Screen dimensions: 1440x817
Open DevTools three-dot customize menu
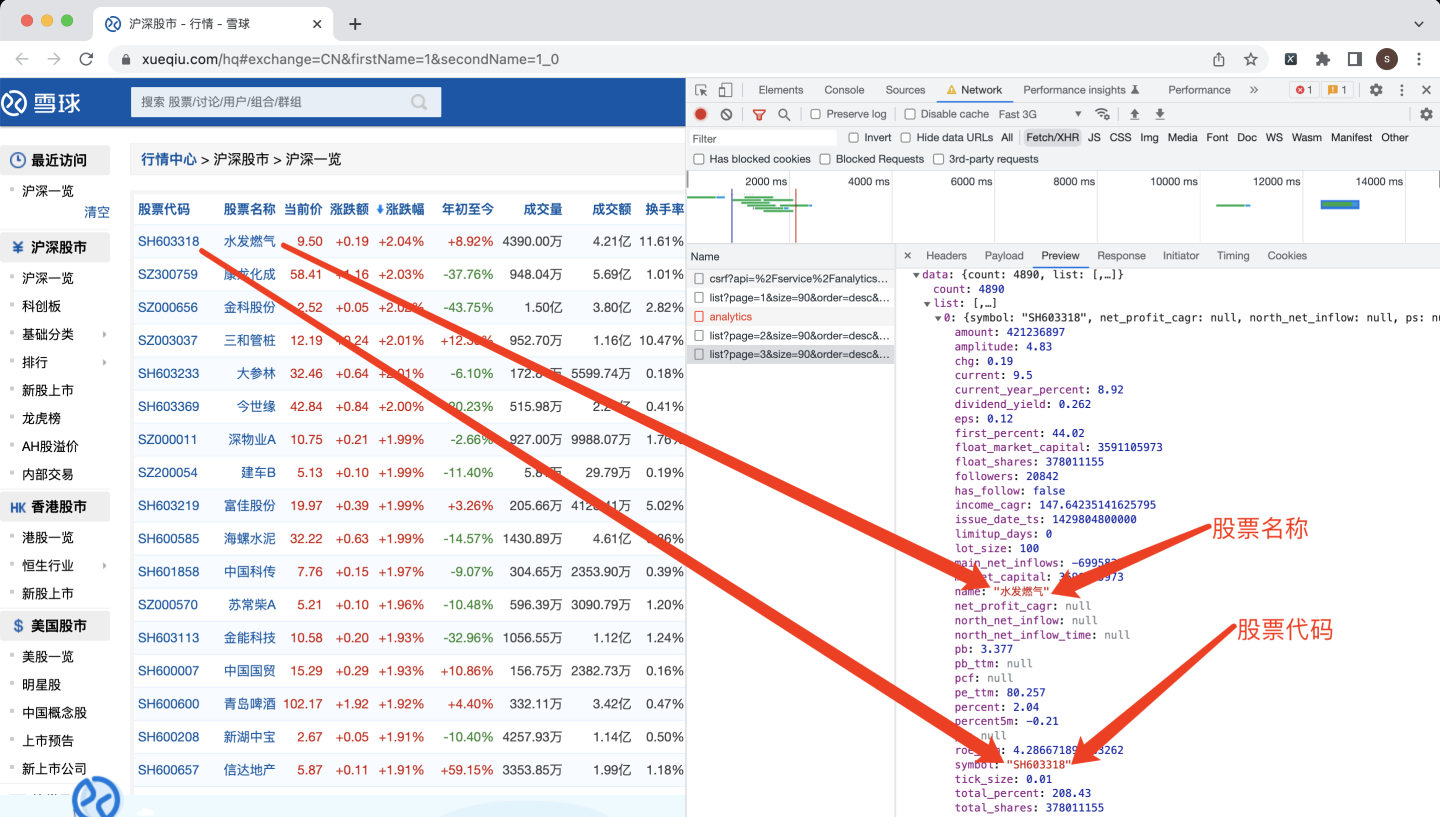click(x=1402, y=90)
